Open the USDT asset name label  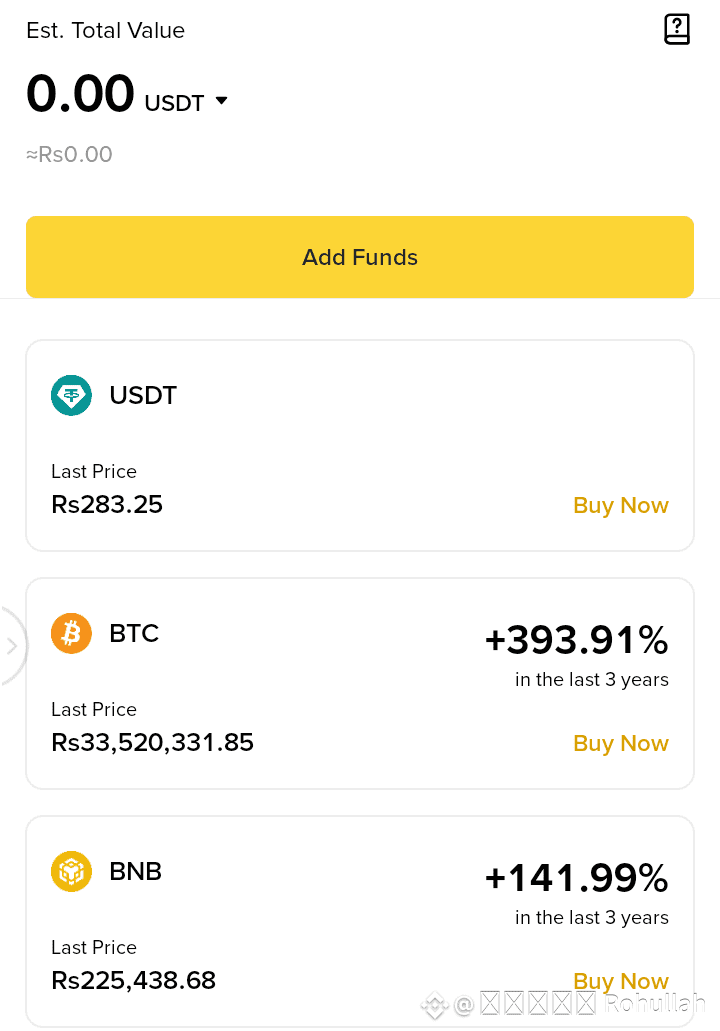point(143,395)
